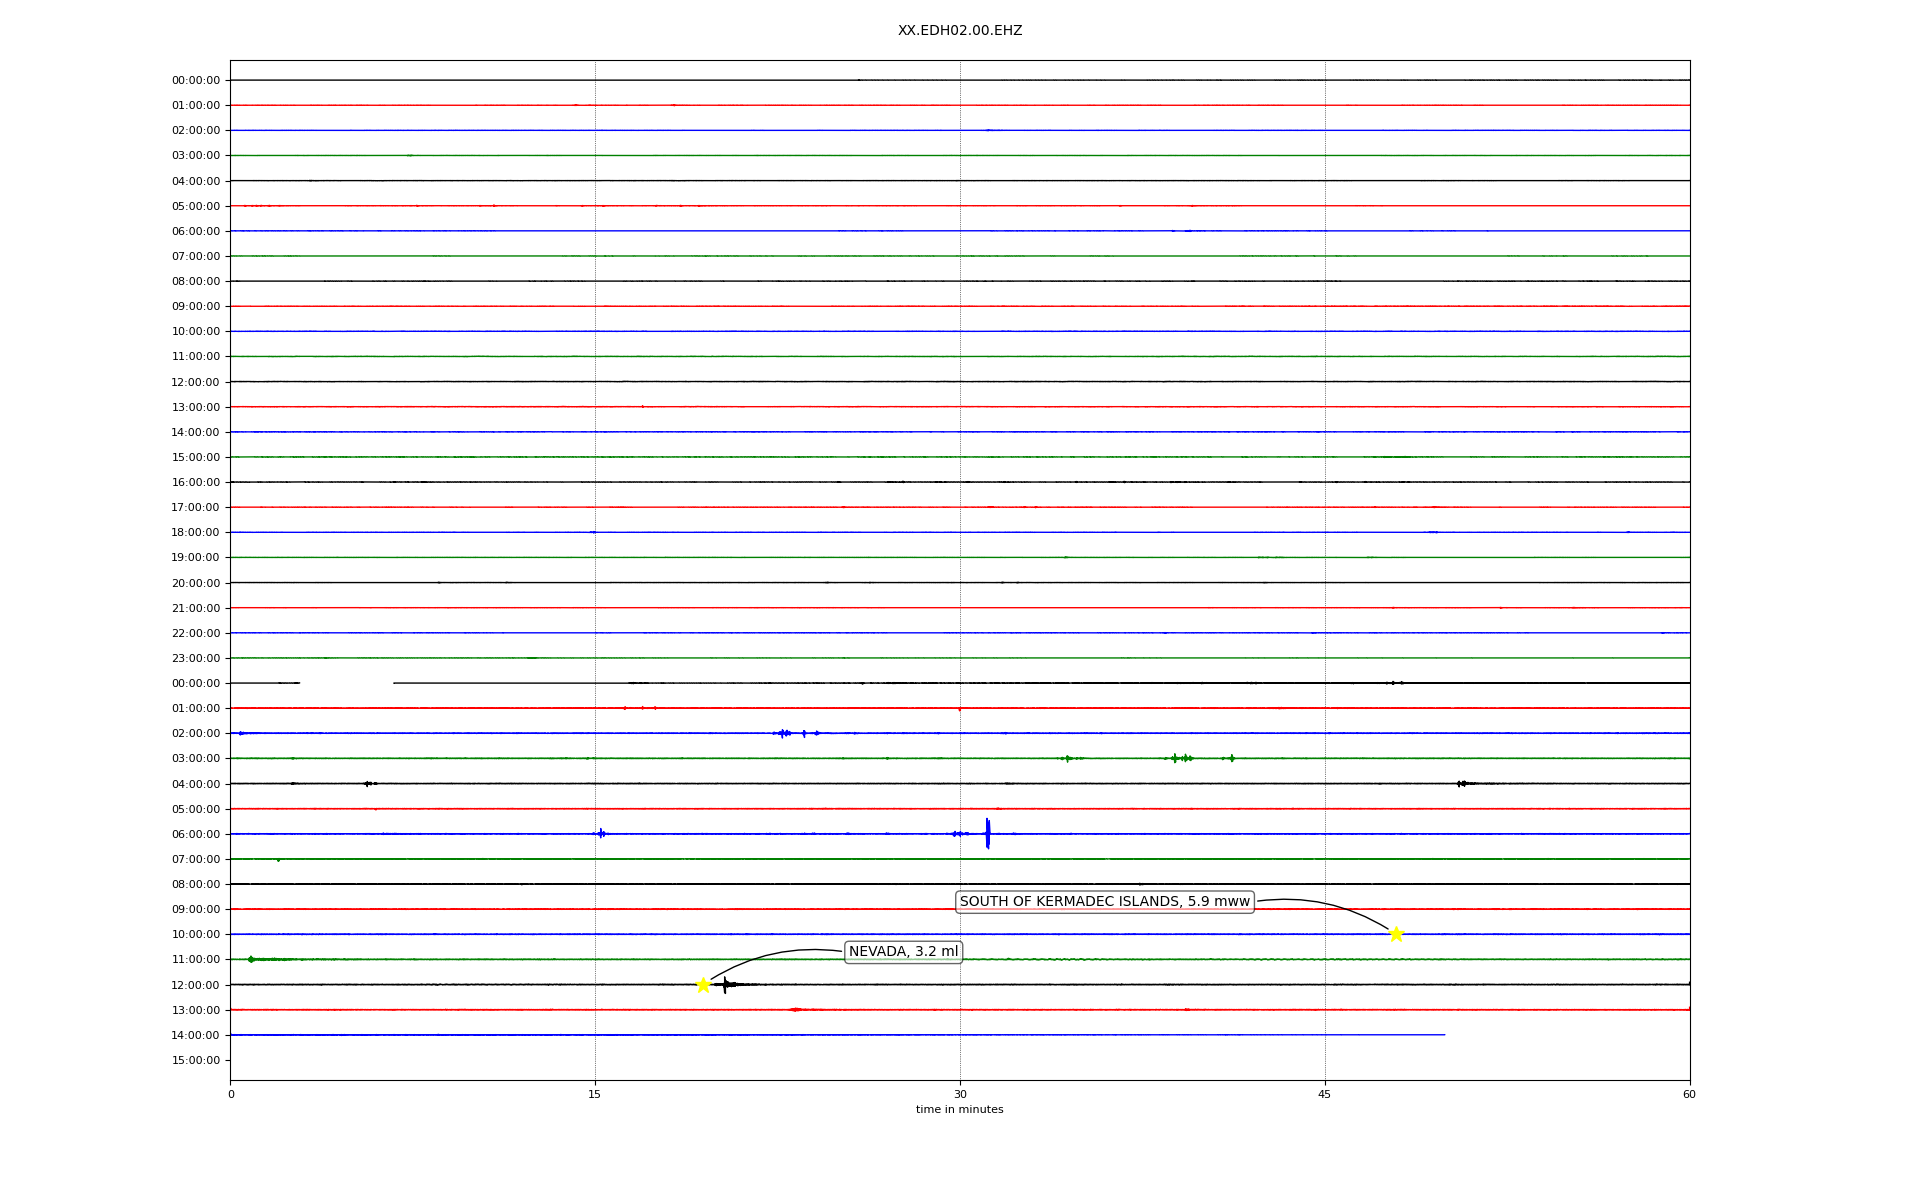
Task: Click the NEVADA, 3.2 ml annotation label
Action: coord(903,952)
